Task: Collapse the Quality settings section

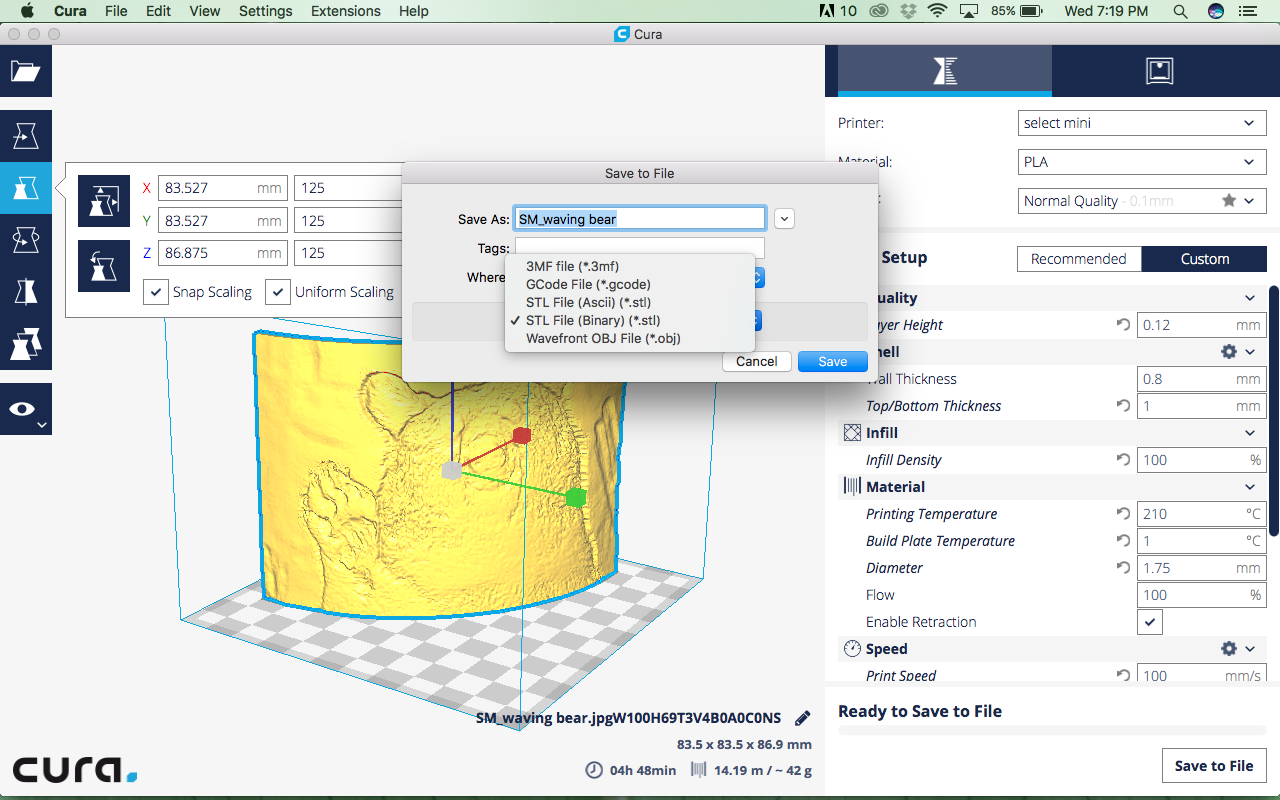Action: (x=1249, y=298)
